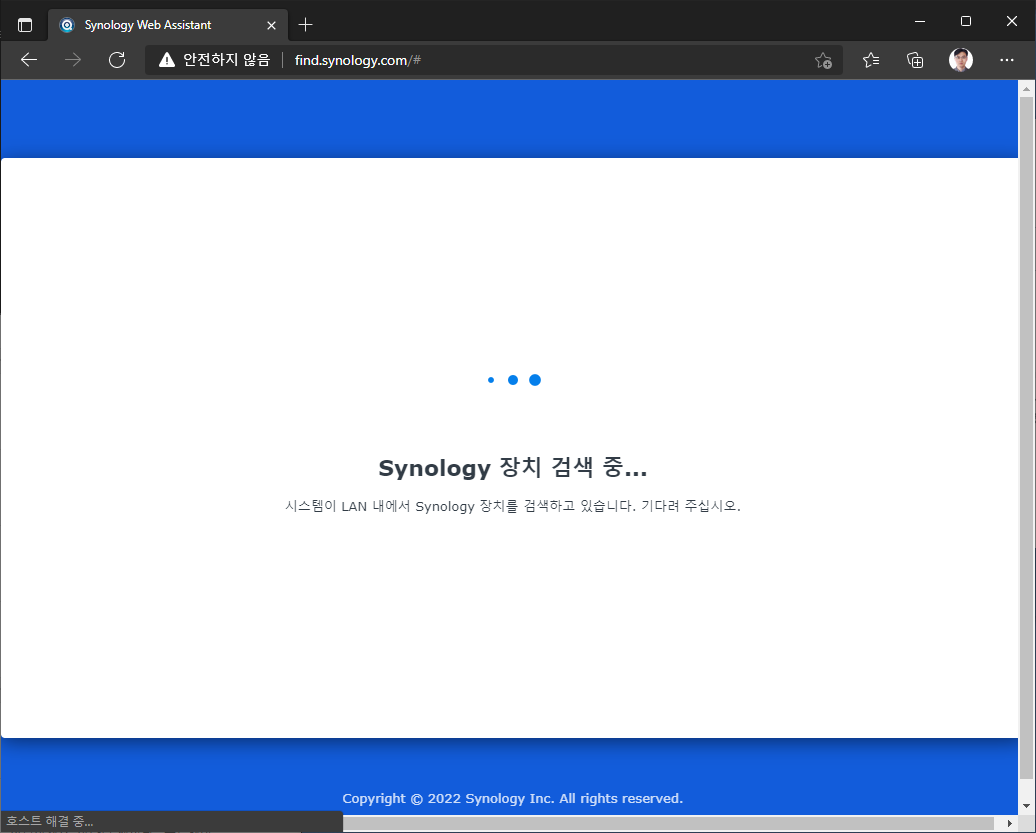Open browser settings and more menu
The image size is (1036, 833).
pyautogui.click(x=1006, y=60)
